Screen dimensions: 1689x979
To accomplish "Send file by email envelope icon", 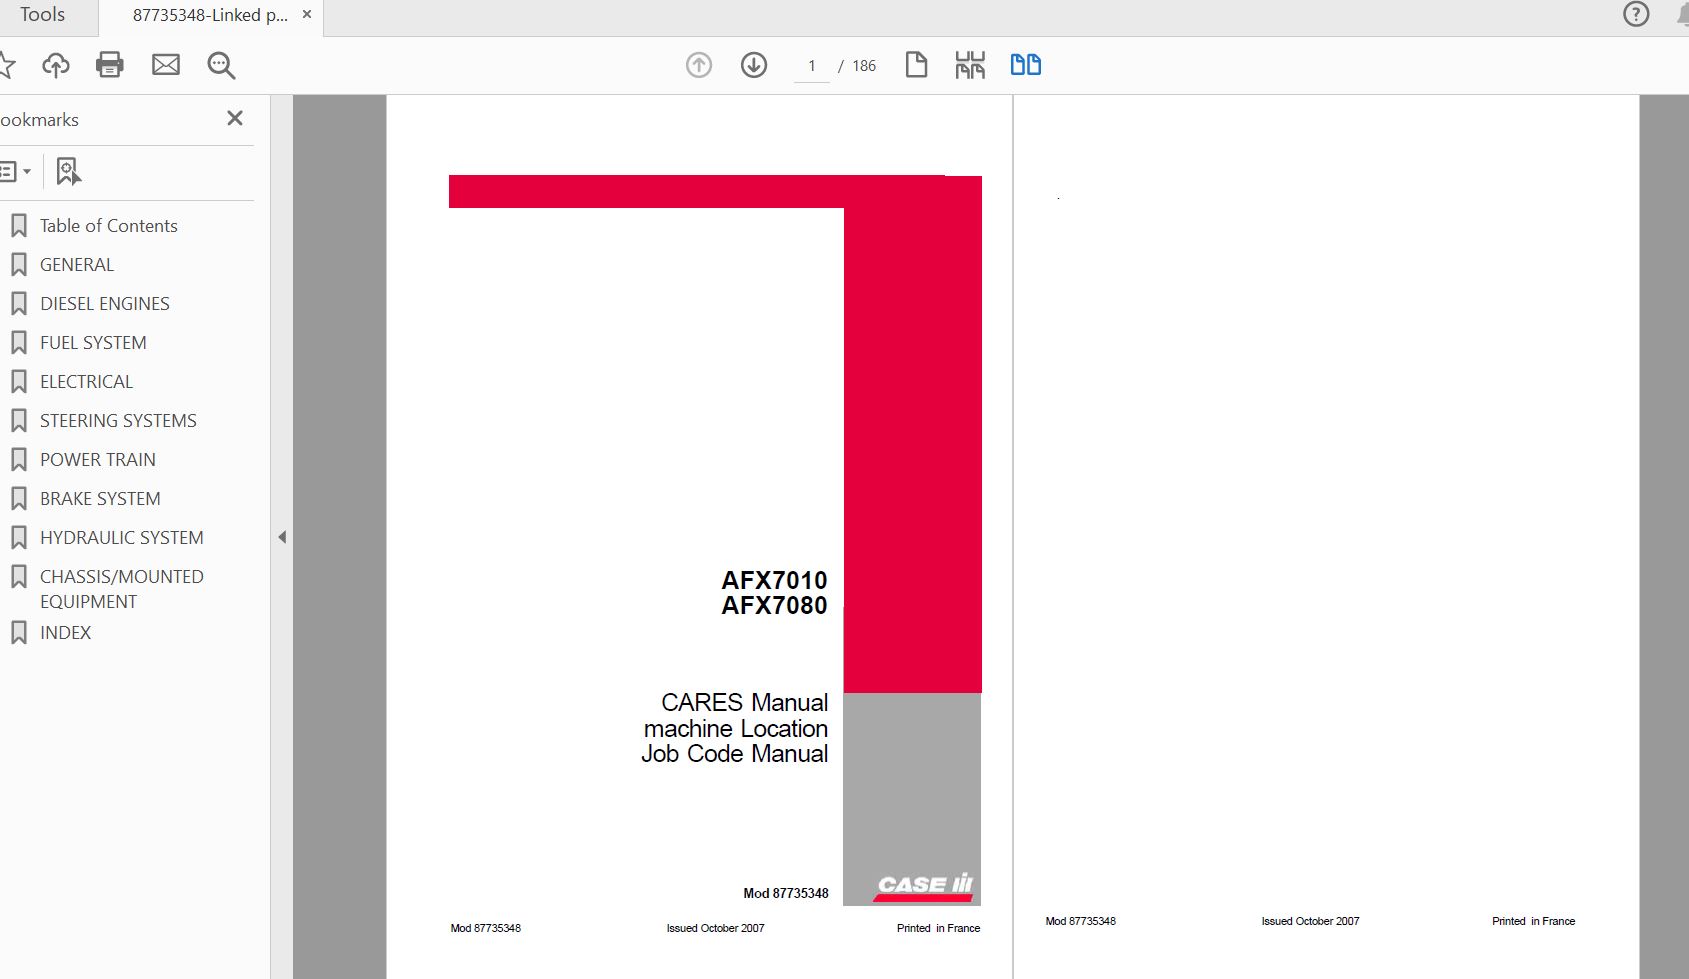I will click(166, 65).
